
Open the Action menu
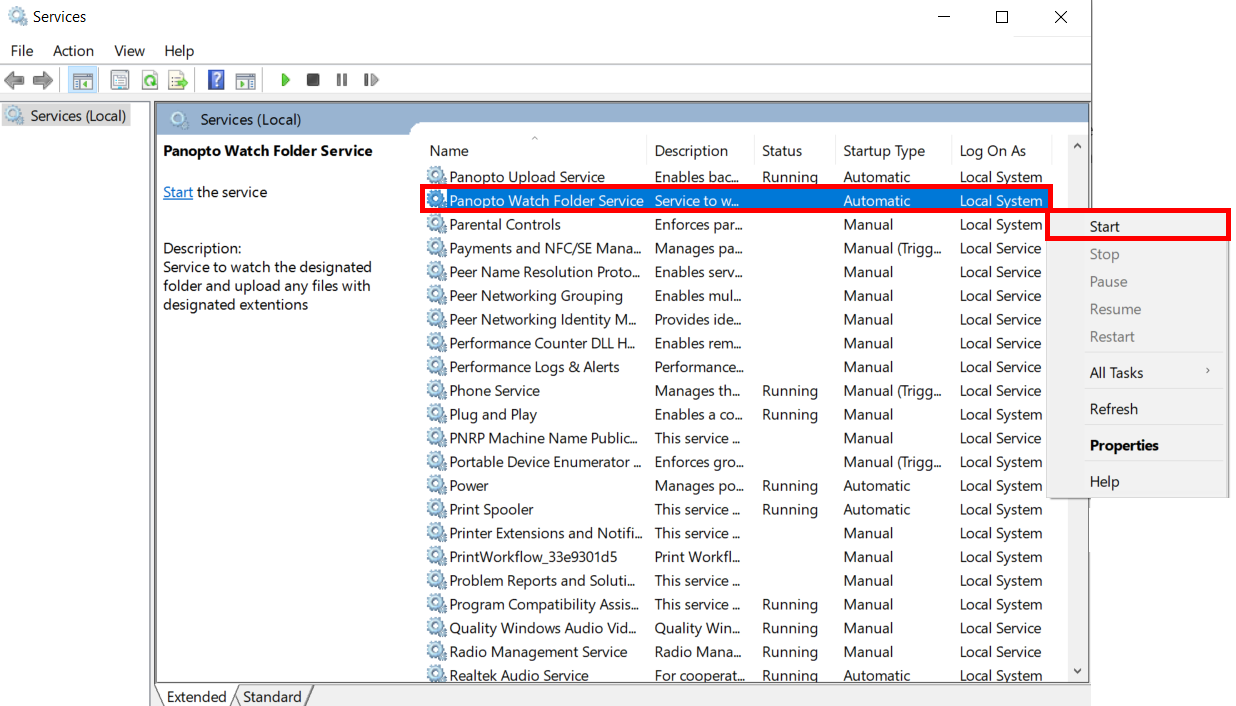(73, 51)
